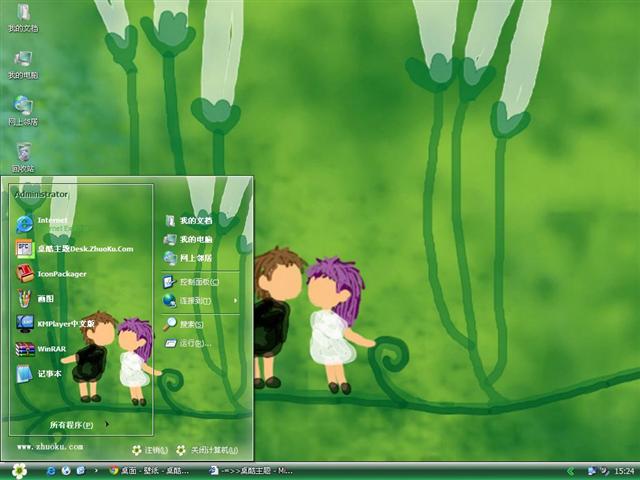
Task: Open 桌酷主题 Desk.ZhuoKu.Com in the Start menu
Action: click(x=75, y=249)
